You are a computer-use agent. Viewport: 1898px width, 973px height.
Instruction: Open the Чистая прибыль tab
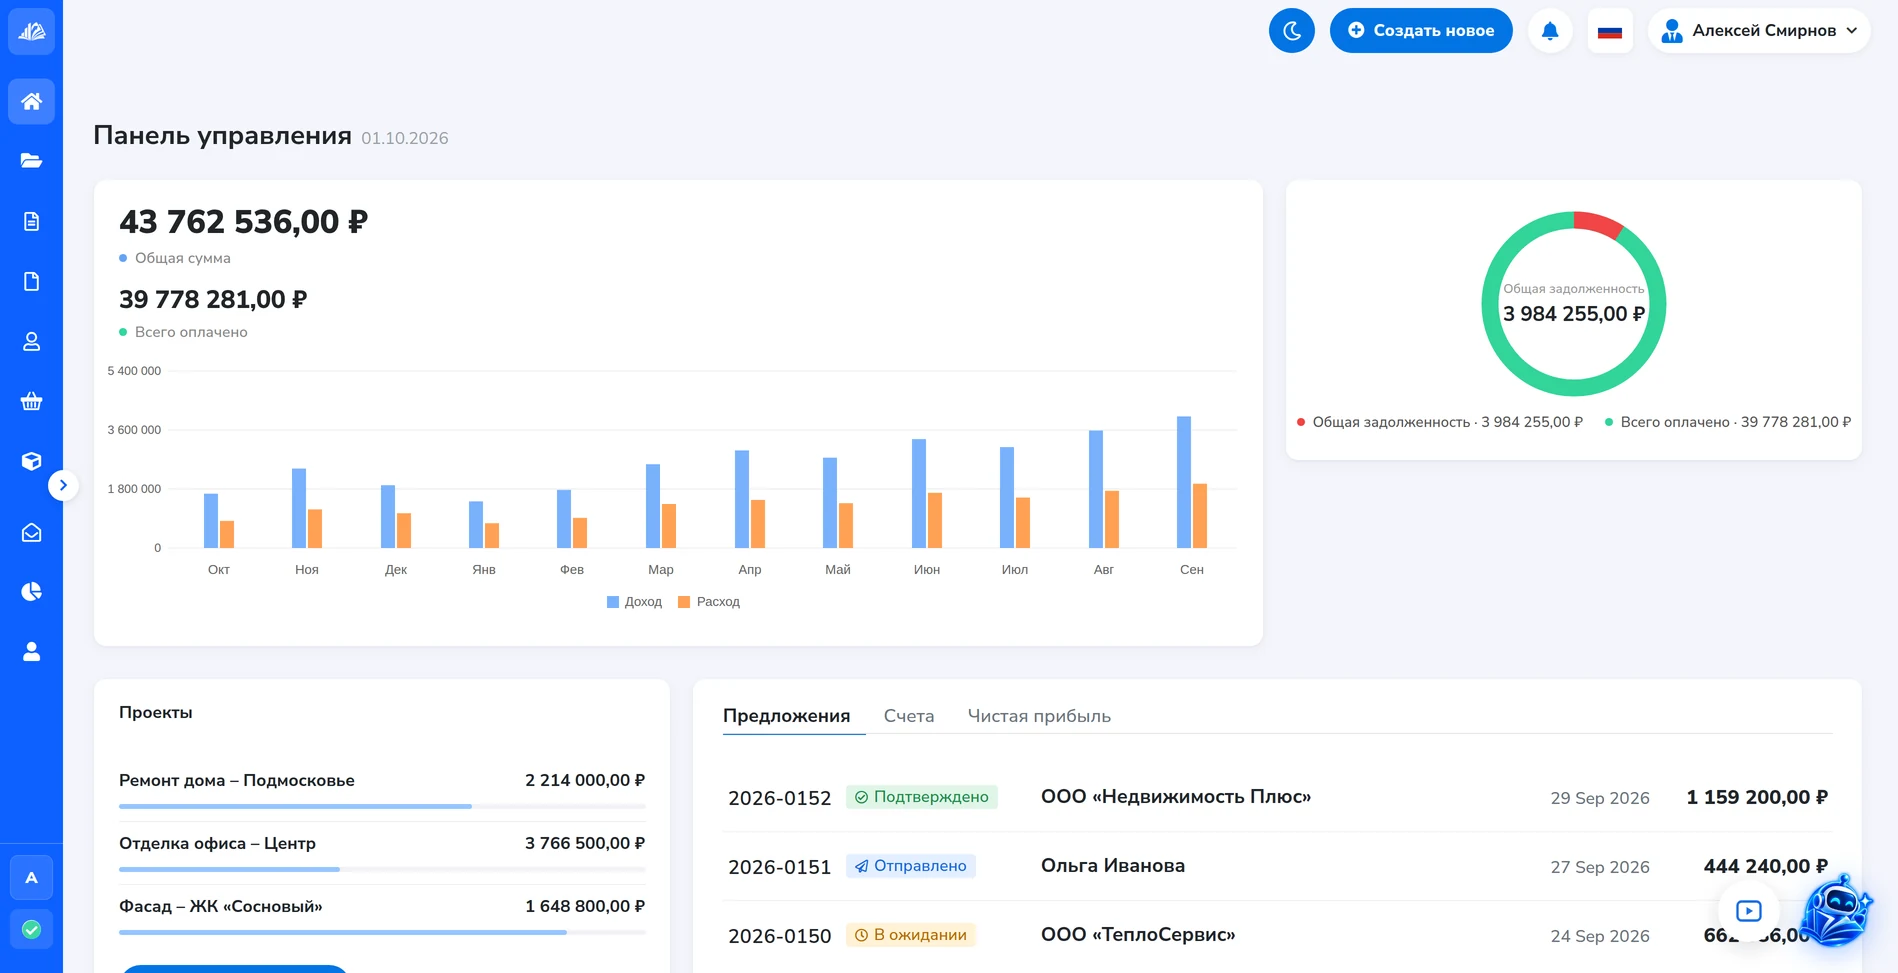pyautogui.click(x=1039, y=716)
